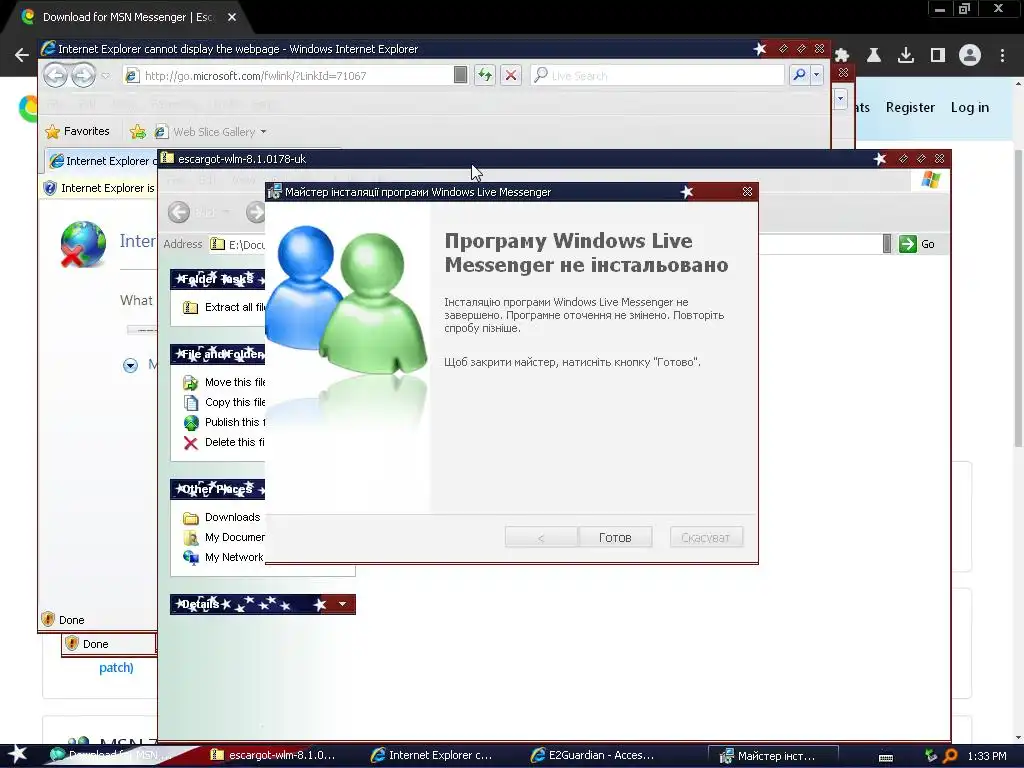Click Extract all files folder icon
The image size is (1024, 768).
click(x=190, y=308)
